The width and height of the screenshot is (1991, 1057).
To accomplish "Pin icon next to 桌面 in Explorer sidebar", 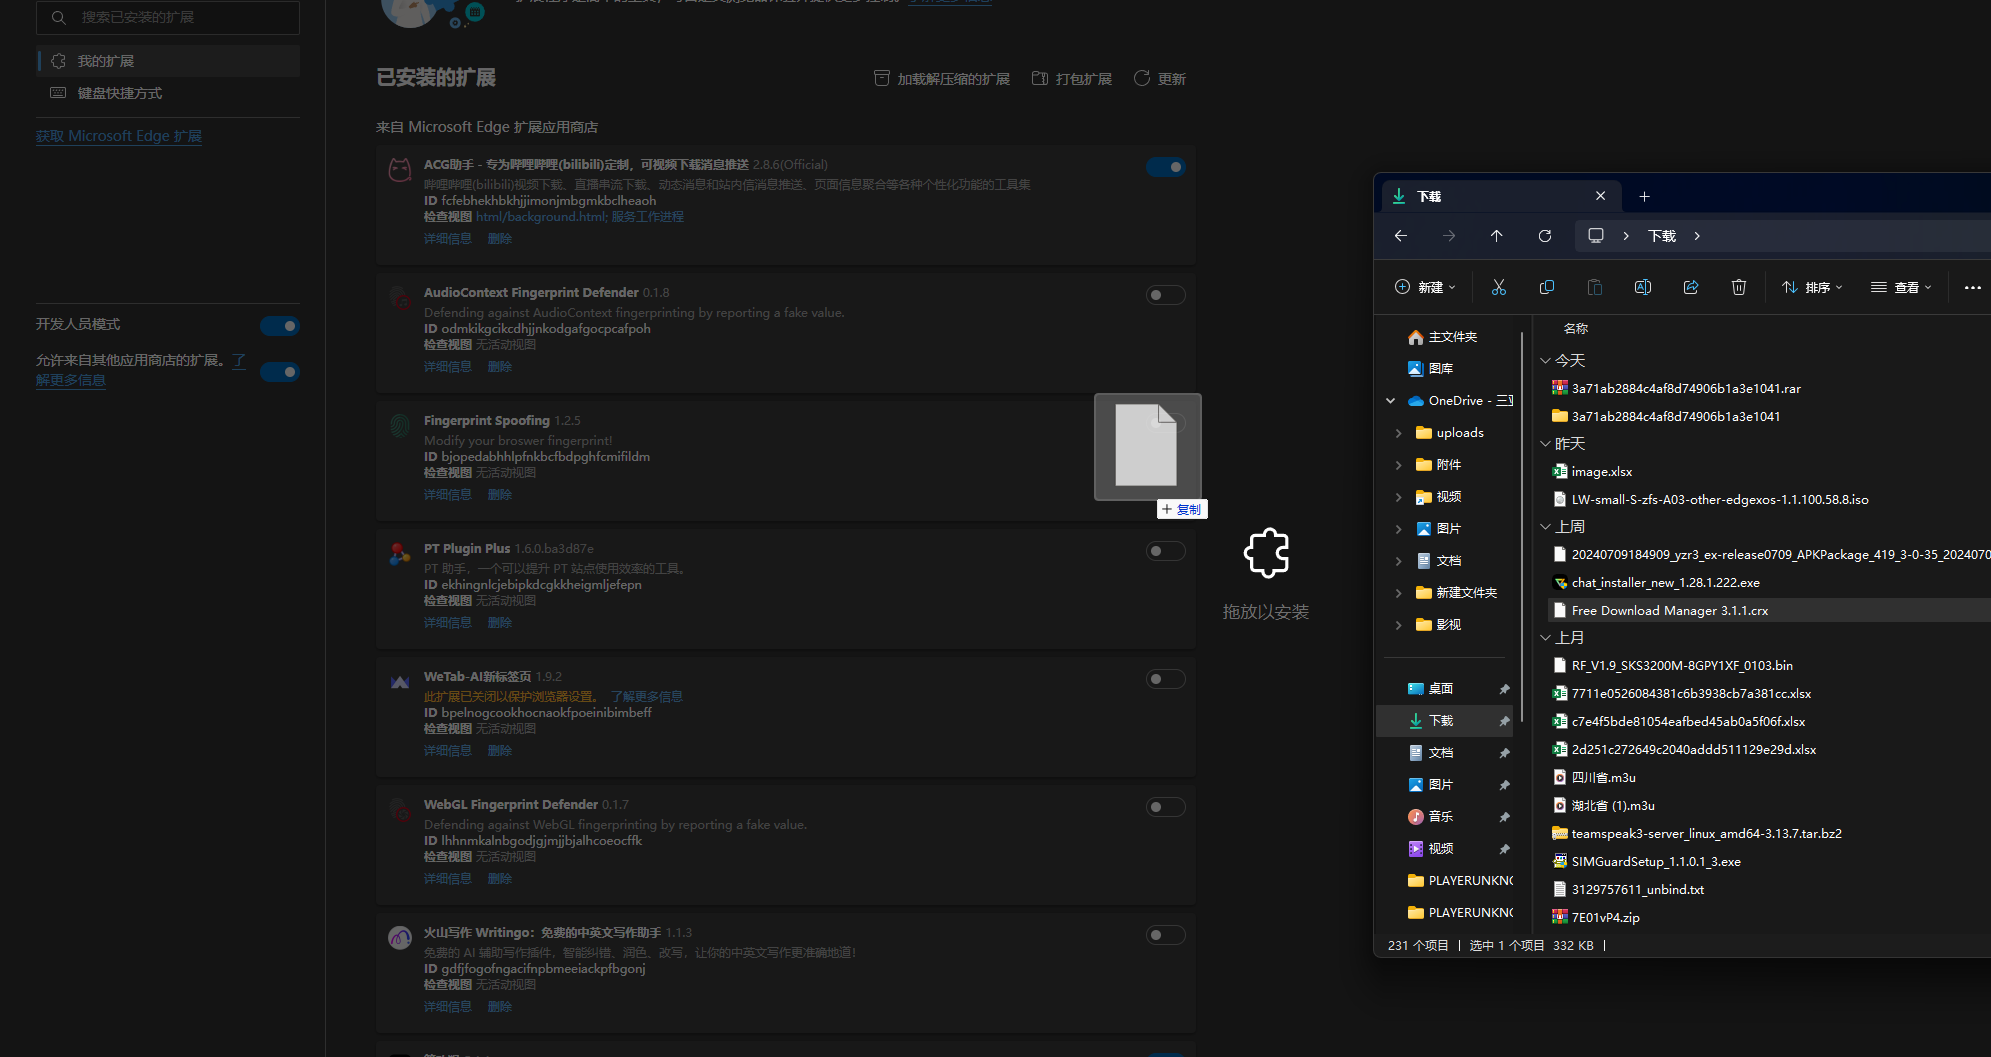I will [x=1503, y=689].
